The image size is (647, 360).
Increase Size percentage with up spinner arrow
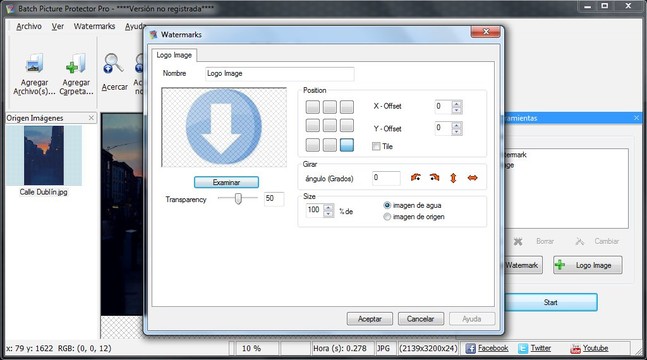[x=328, y=207]
